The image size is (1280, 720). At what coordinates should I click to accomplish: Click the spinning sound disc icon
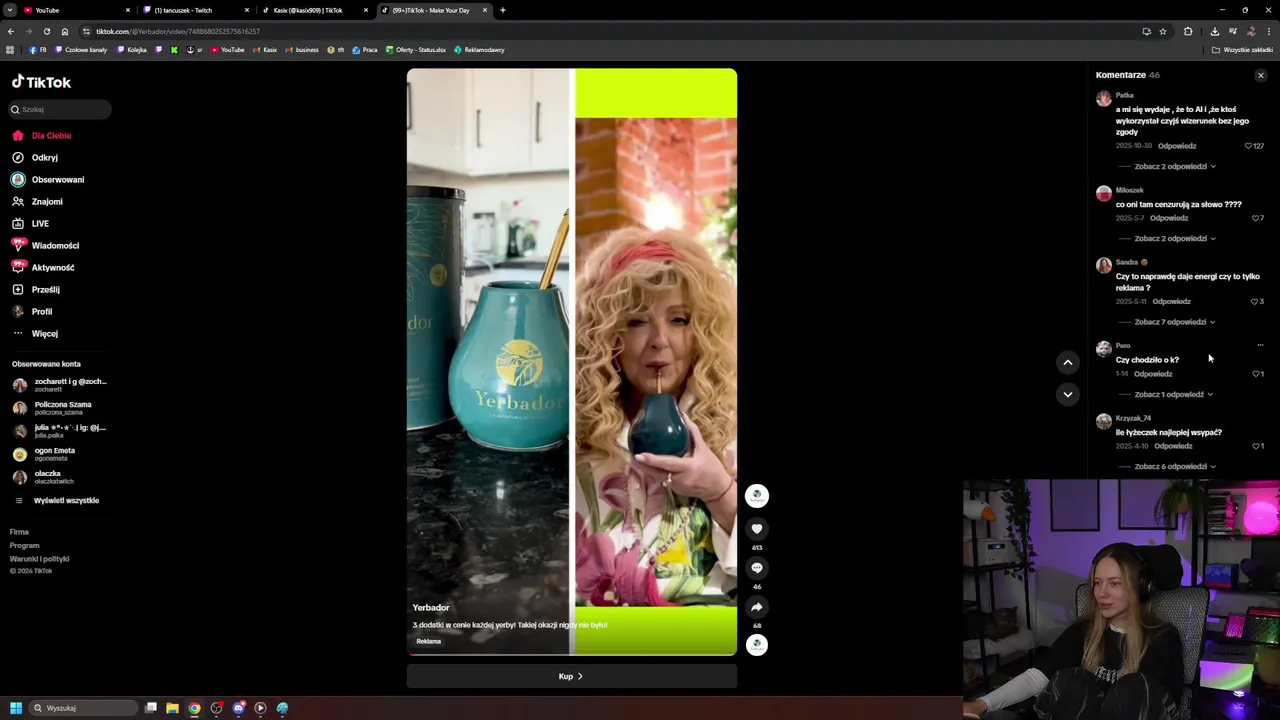757,645
